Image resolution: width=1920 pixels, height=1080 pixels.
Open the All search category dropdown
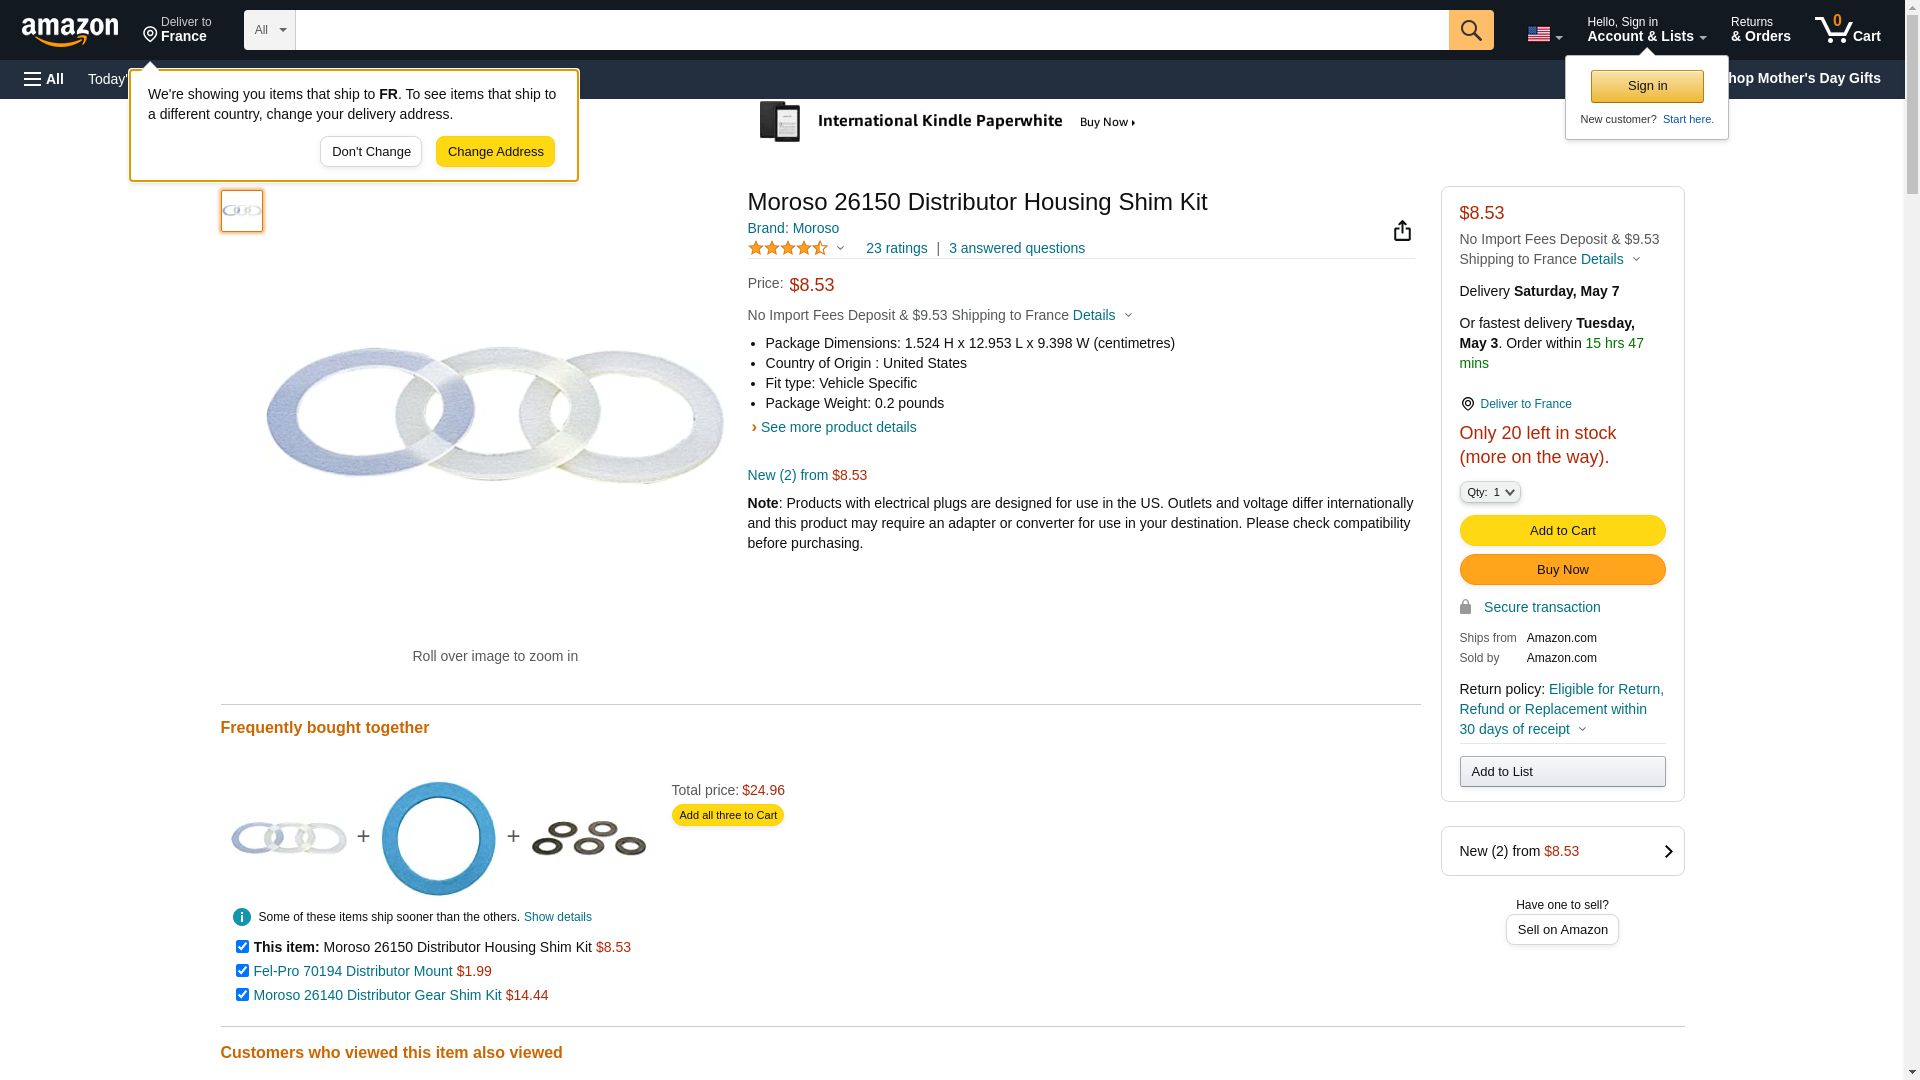[x=269, y=30]
